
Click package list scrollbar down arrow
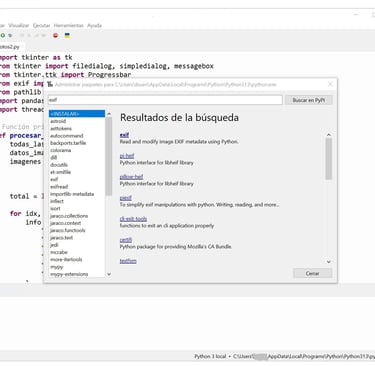click(109, 274)
